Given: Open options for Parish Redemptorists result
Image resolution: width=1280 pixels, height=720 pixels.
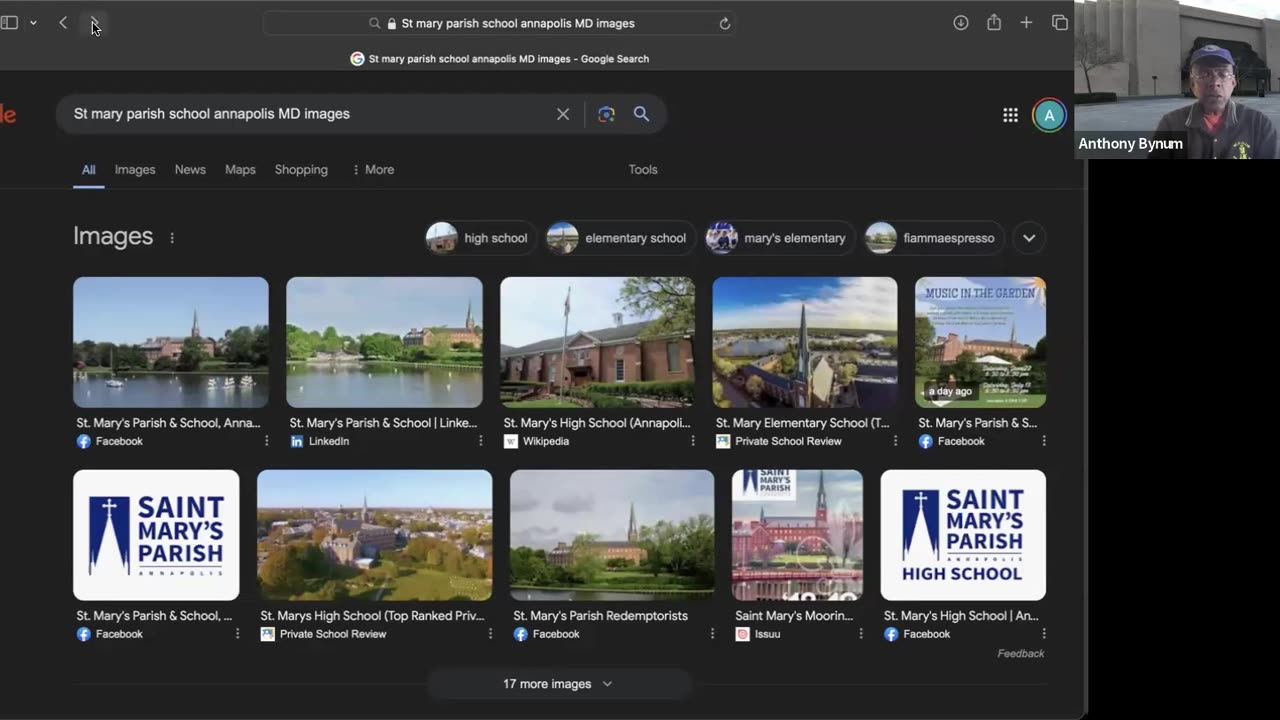Looking at the screenshot, I should (x=712, y=634).
